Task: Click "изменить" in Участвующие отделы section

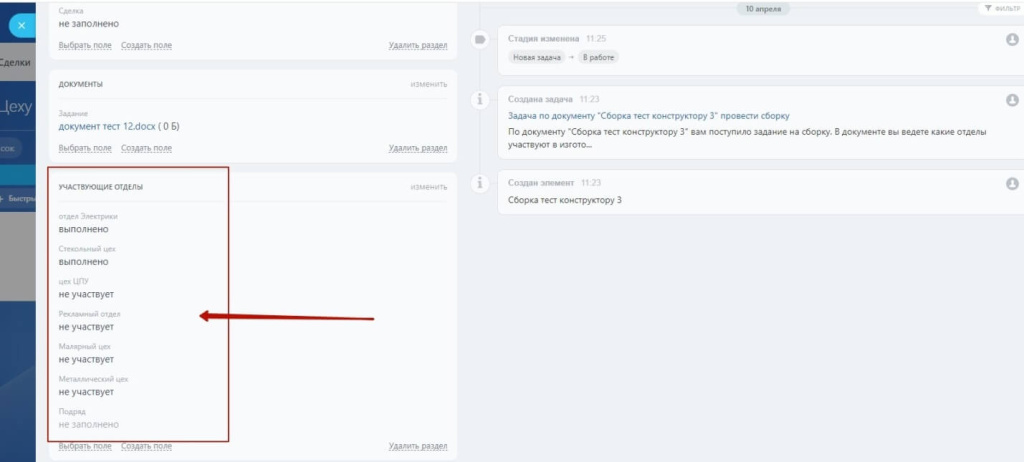Action: pyautogui.click(x=428, y=187)
